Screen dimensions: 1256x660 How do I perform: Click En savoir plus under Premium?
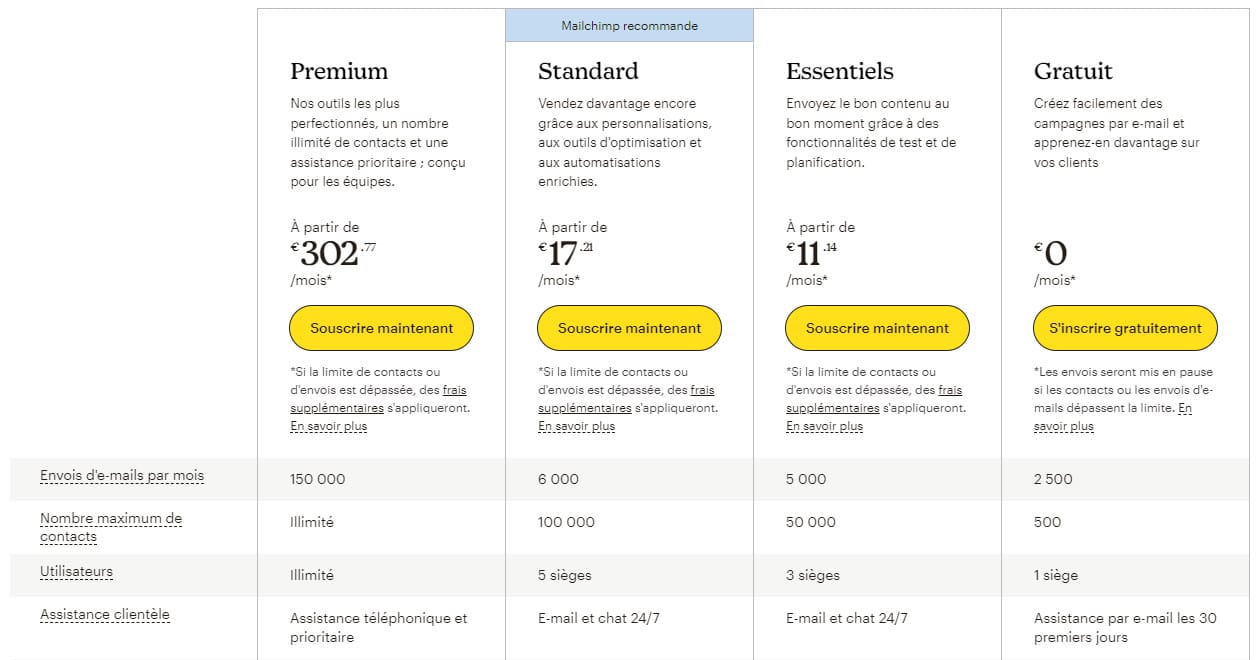pyautogui.click(x=328, y=426)
